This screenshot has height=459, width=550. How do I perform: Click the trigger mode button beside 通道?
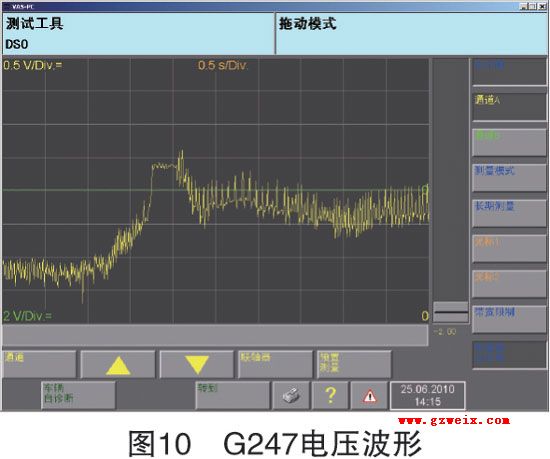[275, 364]
